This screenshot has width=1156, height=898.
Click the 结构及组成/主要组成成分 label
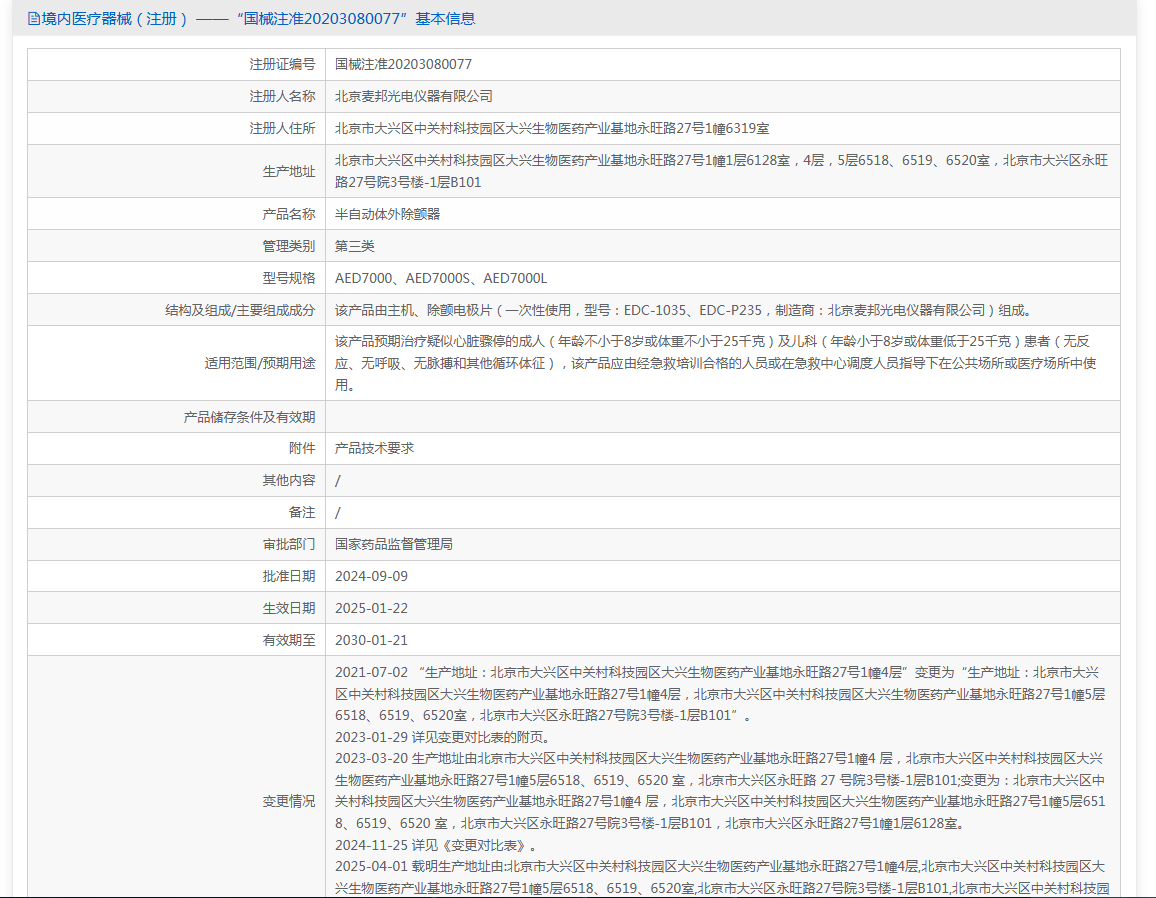240,310
